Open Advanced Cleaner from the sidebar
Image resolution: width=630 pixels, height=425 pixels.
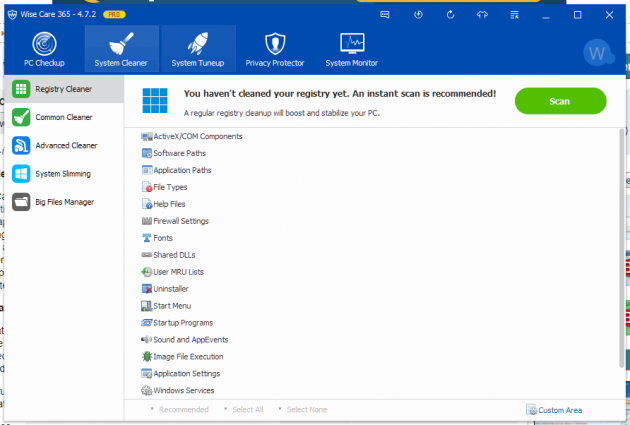coord(66,145)
